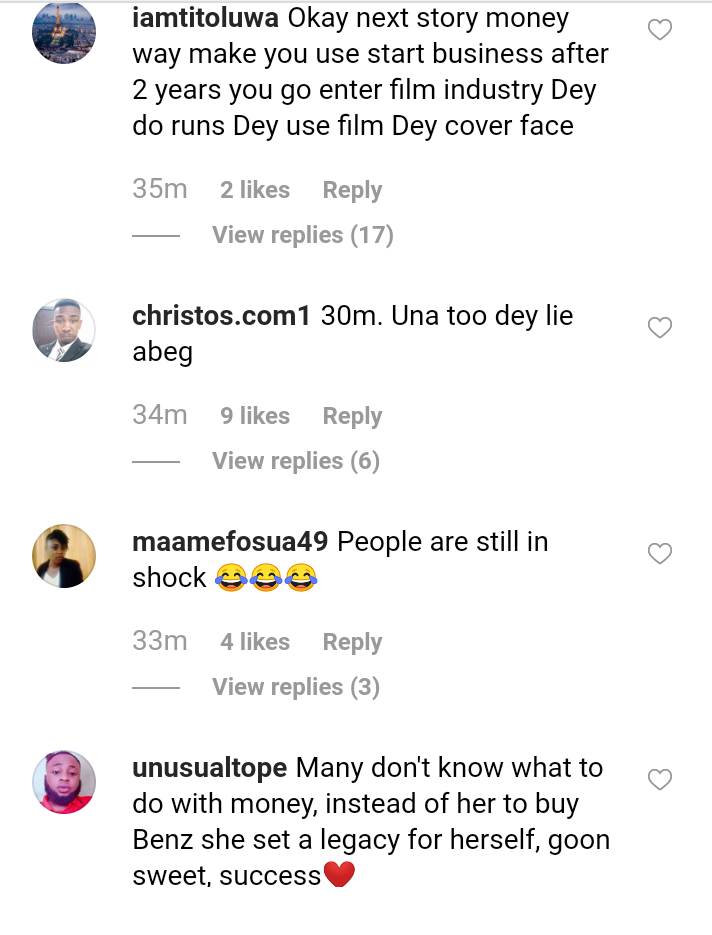Expand View replies (6)

(295, 461)
